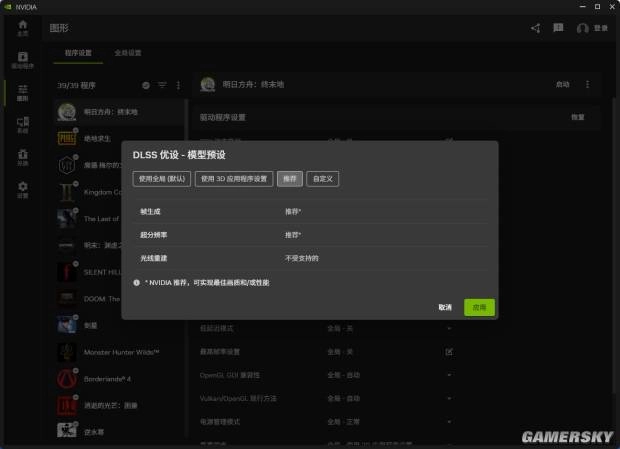Click the green 应用 button
Image resolution: width=620 pixels, height=449 pixels.
(x=479, y=307)
